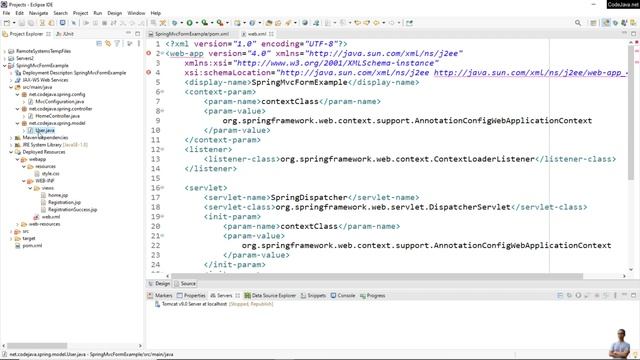Collapse the servlet fold on line 16
The image size is (640, 360).
pos(162,188)
